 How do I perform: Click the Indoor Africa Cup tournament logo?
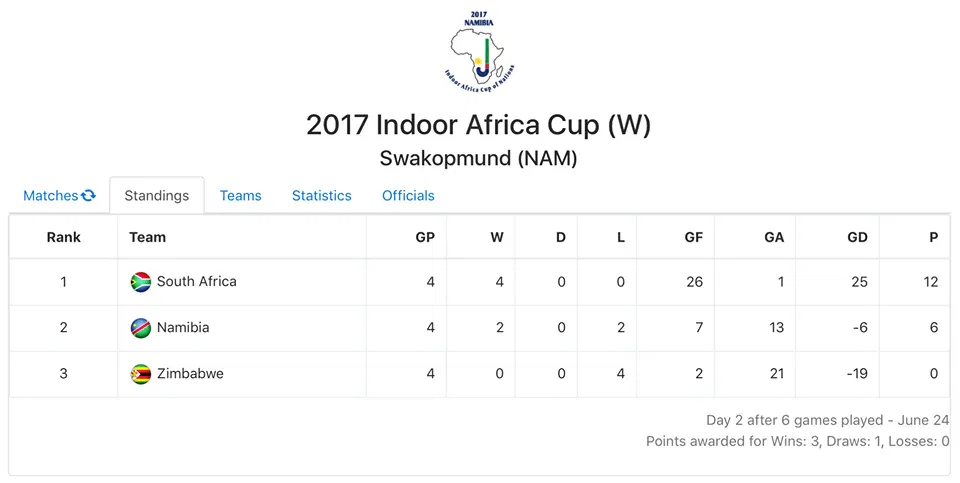coord(479,52)
